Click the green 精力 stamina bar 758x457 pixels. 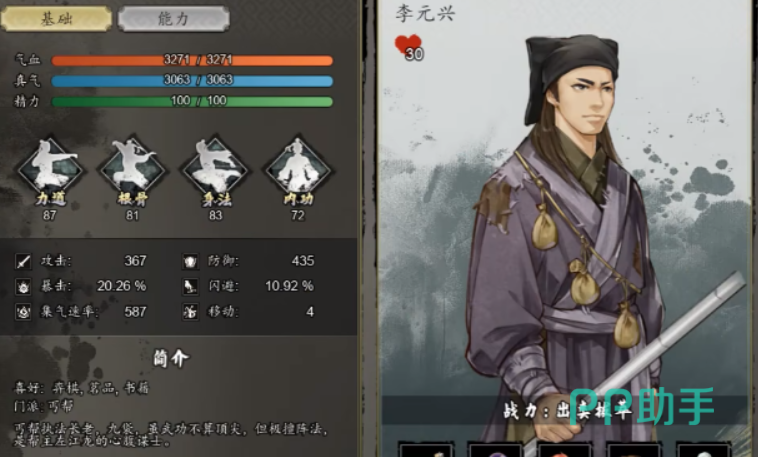(192, 102)
